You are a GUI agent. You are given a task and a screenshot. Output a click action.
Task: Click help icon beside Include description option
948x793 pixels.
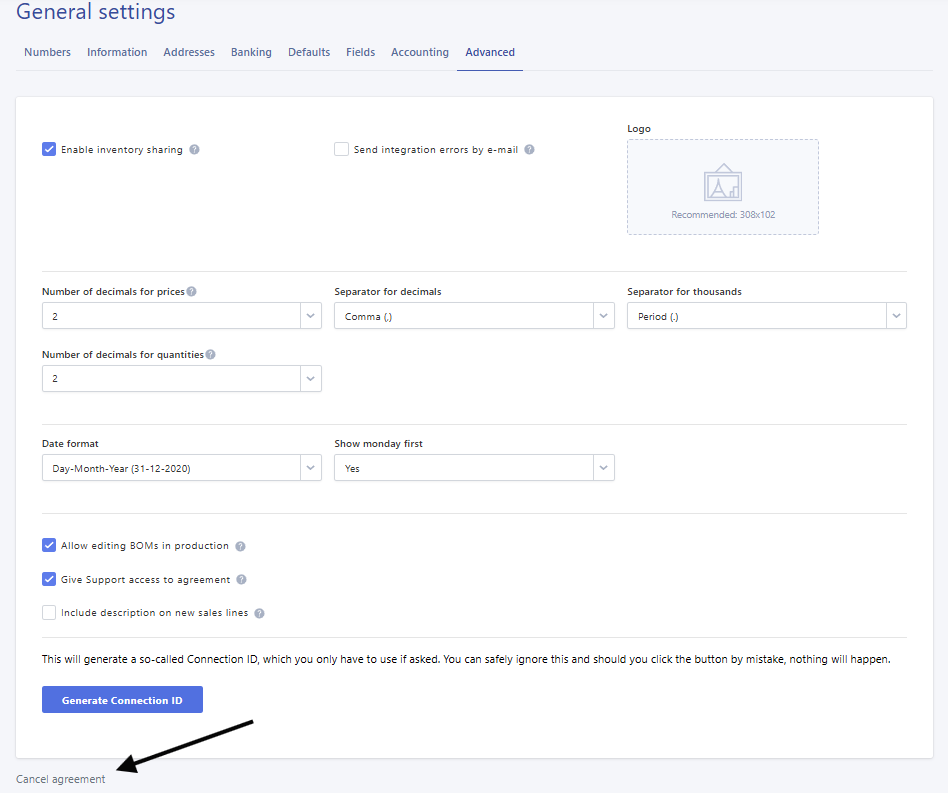point(259,613)
